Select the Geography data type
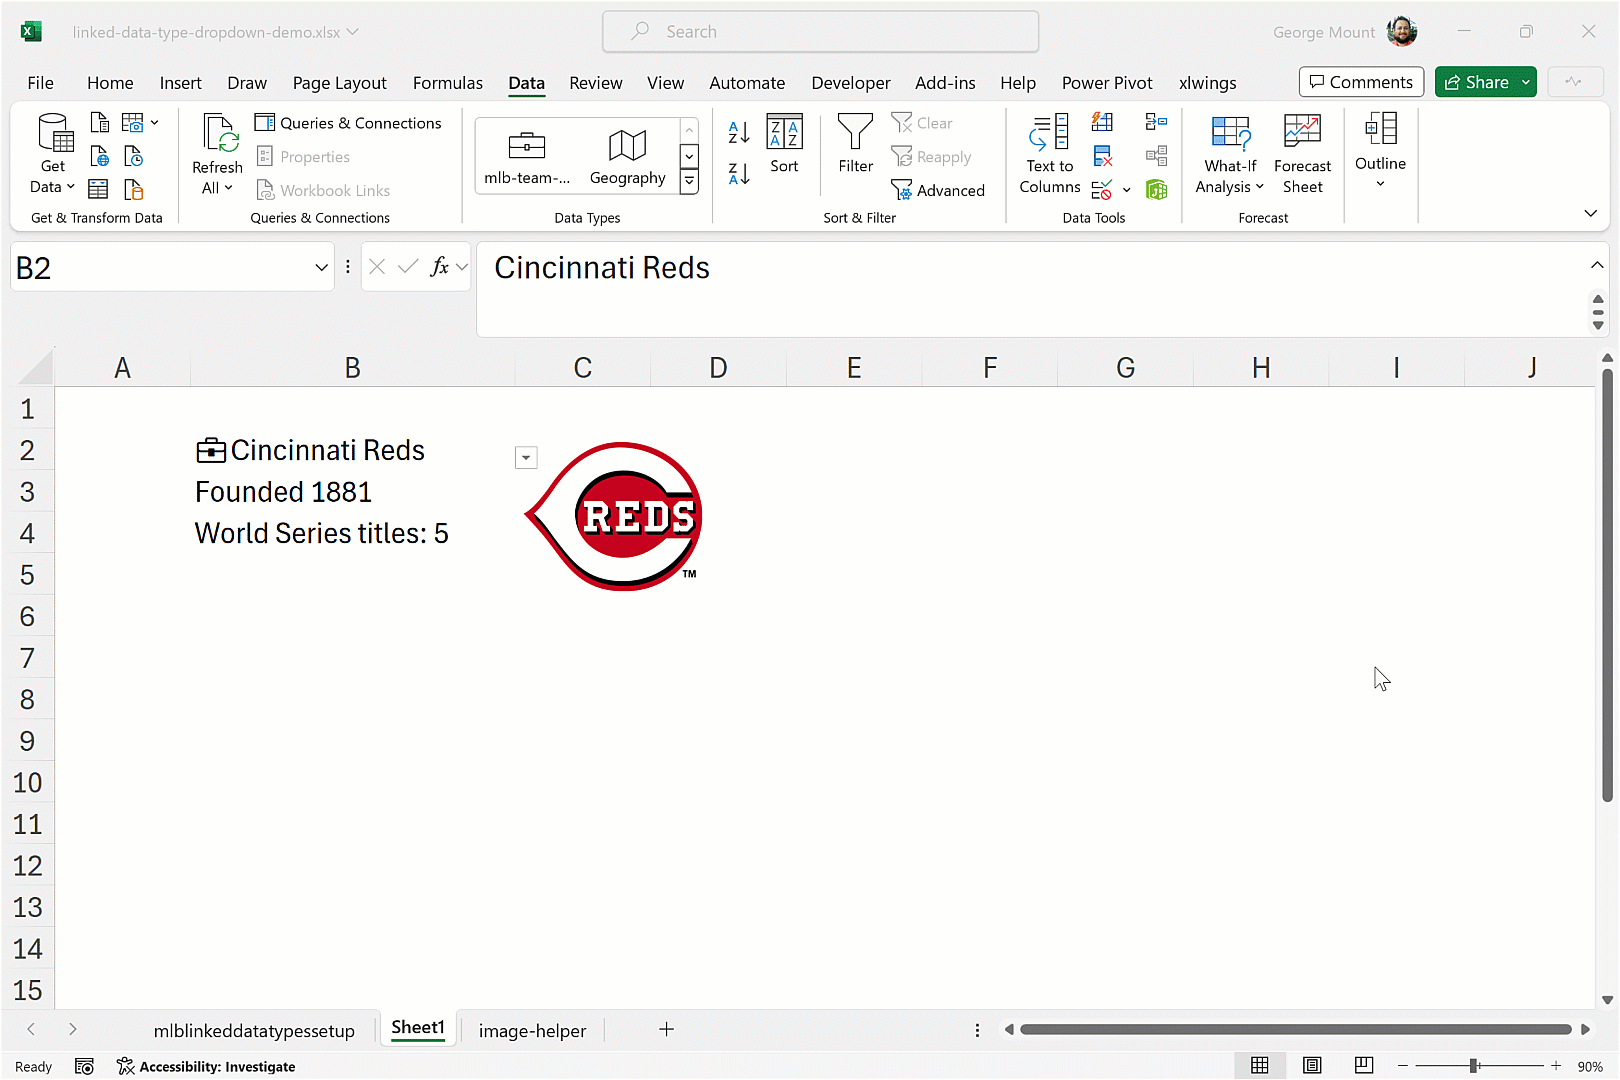 pos(627,156)
